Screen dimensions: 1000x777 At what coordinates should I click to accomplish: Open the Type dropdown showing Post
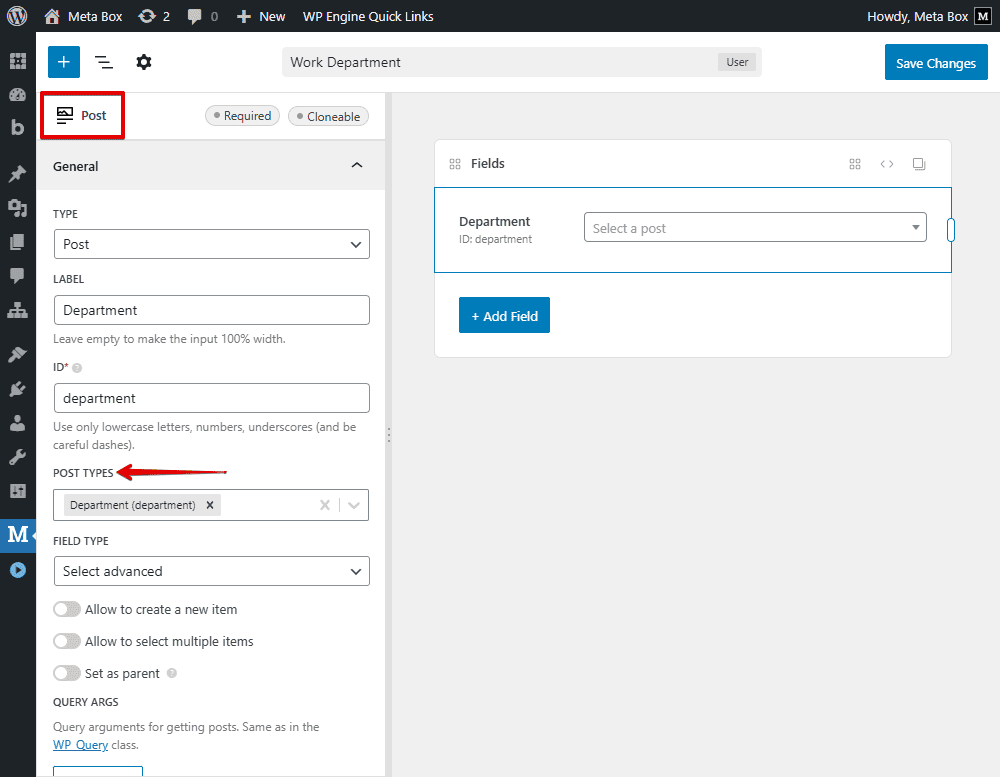[211, 244]
